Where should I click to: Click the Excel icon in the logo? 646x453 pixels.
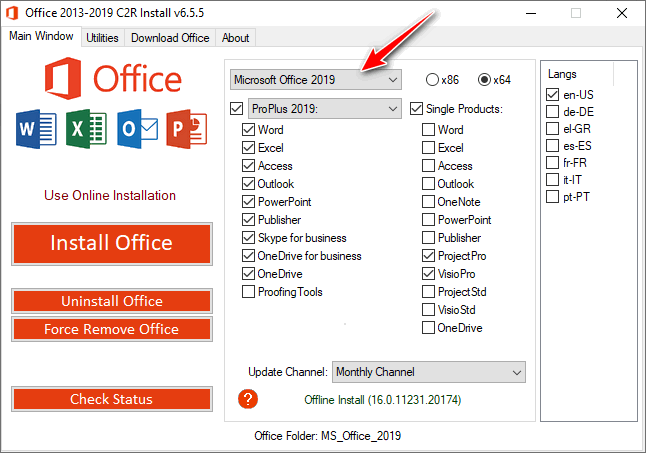[x=86, y=129]
